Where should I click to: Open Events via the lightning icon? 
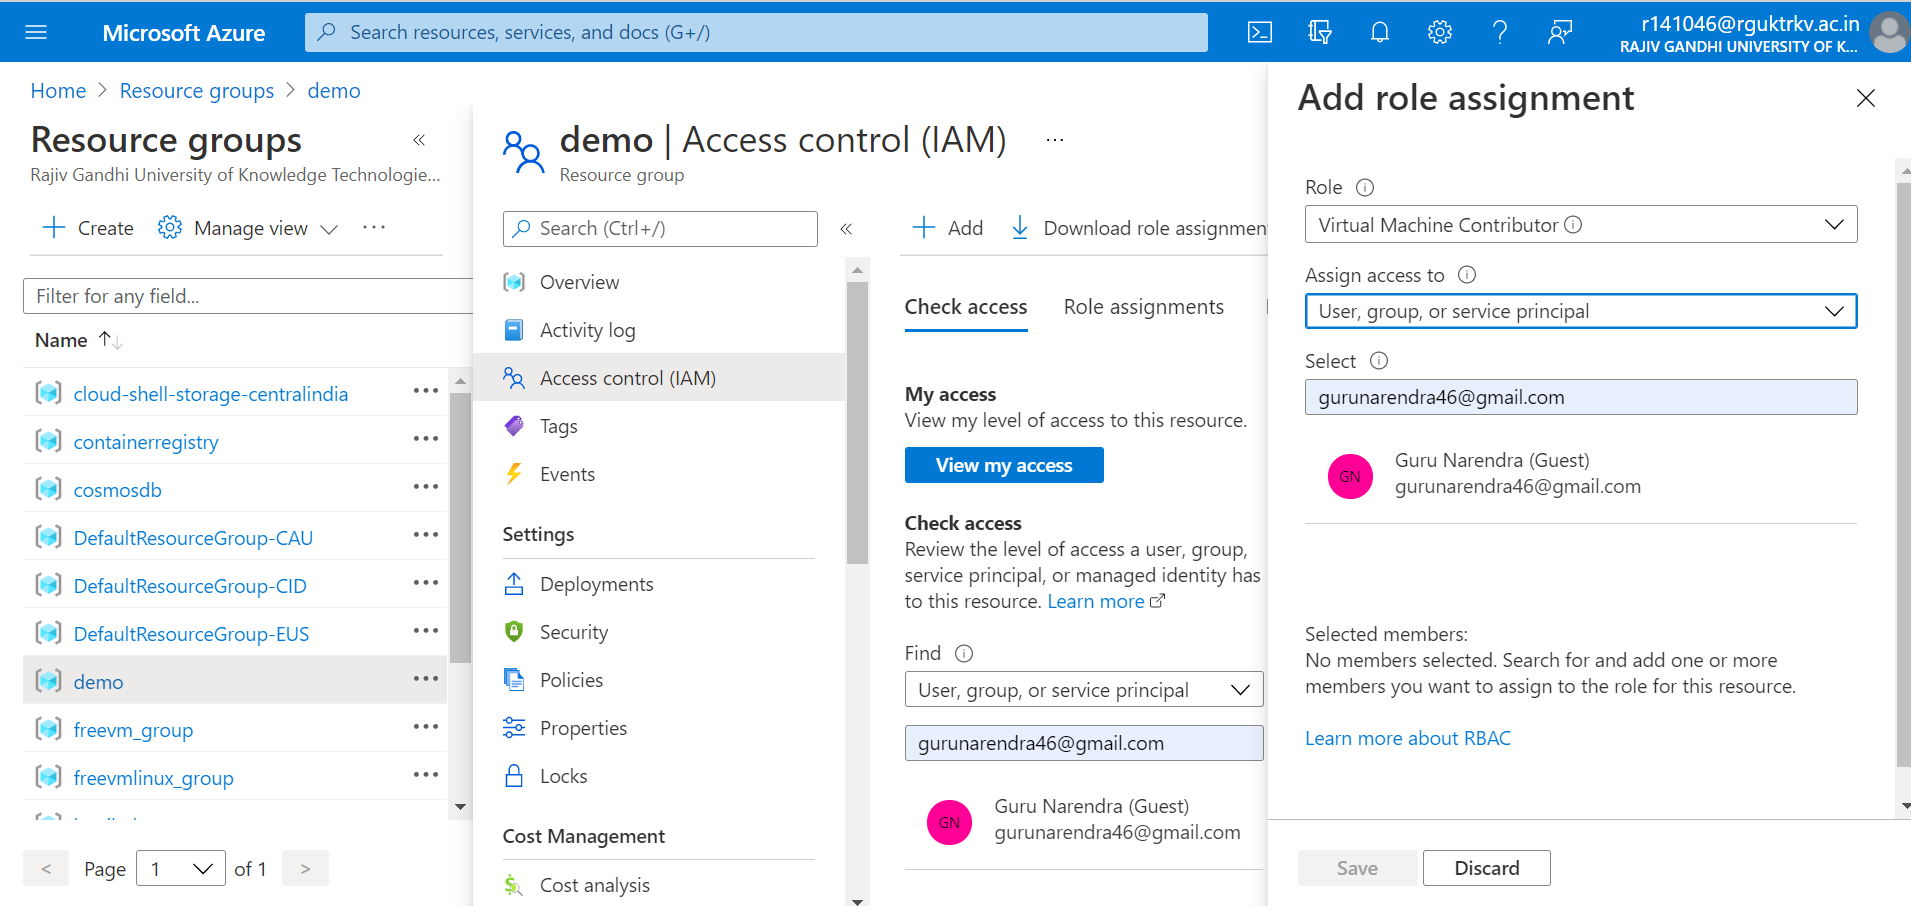[x=567, y=473]
